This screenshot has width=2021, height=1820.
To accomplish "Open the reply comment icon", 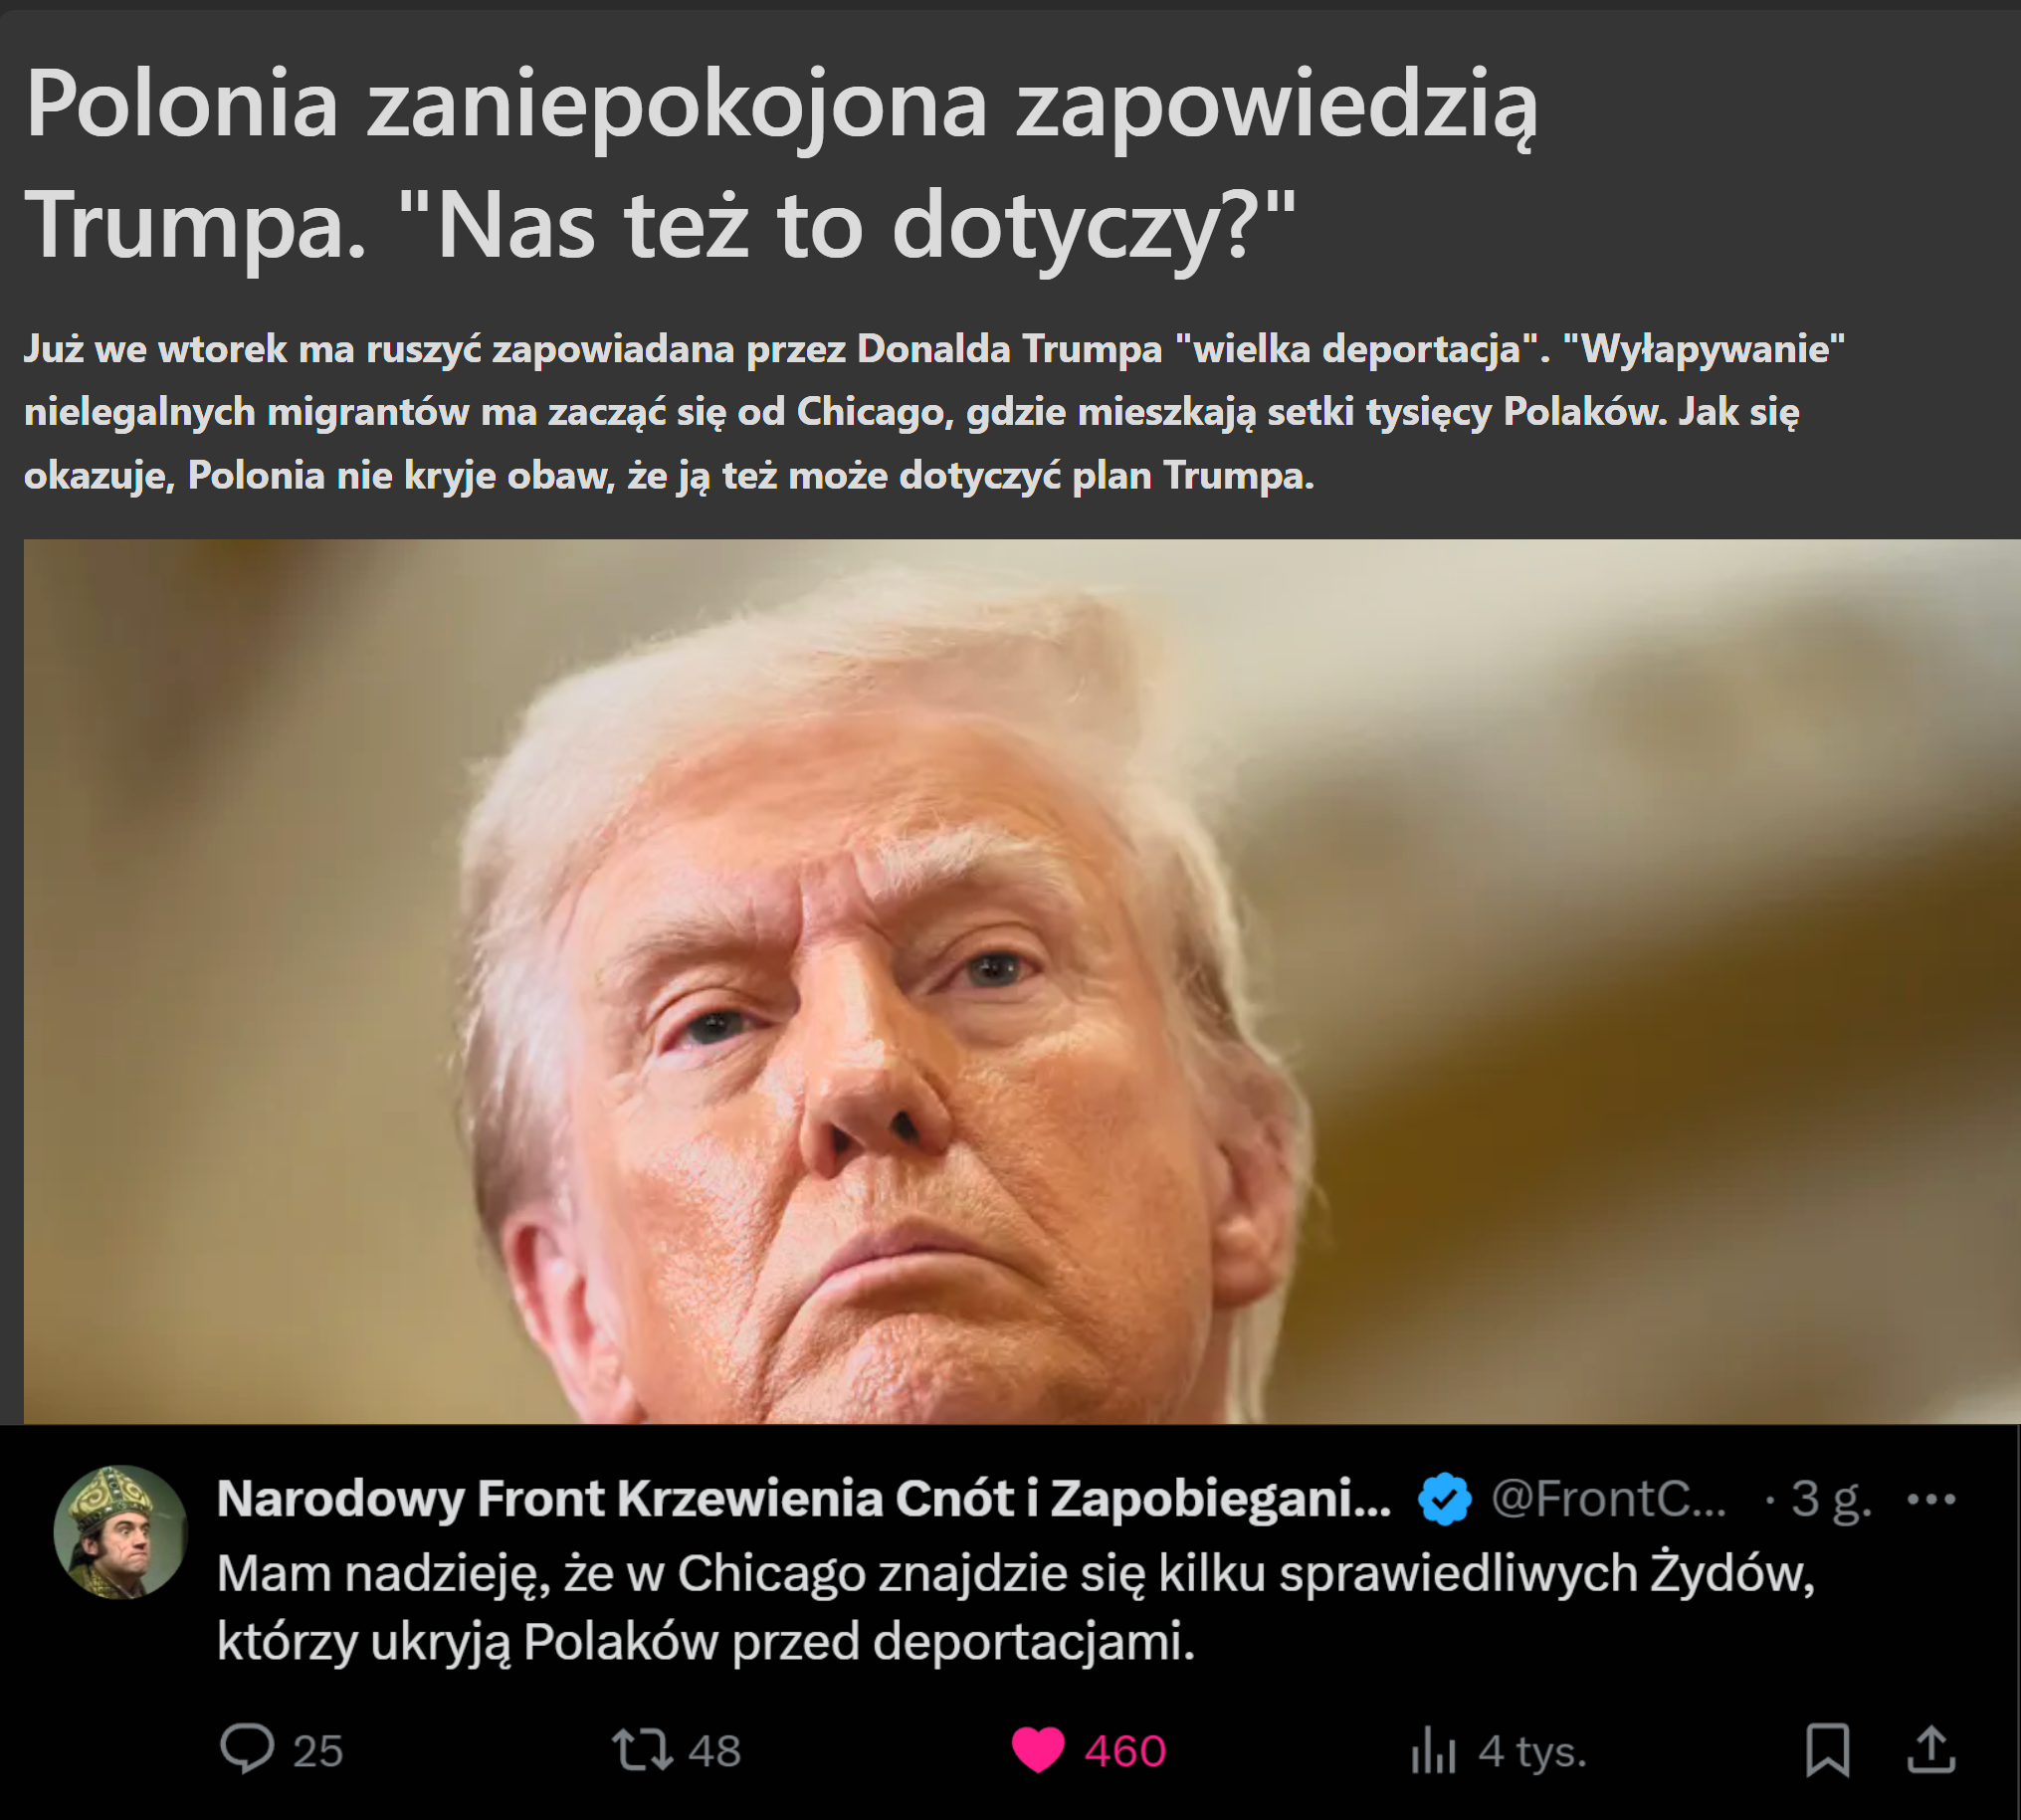I will pyautogui.click(x=246, y=1750).
